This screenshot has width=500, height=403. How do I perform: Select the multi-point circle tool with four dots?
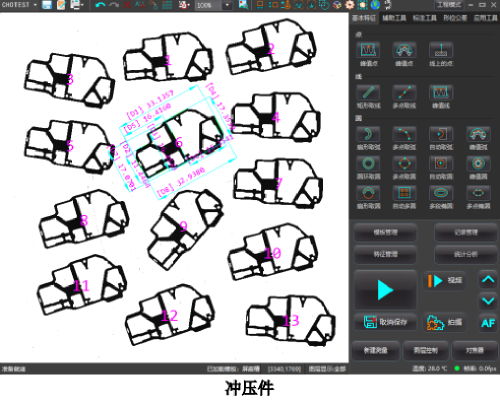(404, 167)
